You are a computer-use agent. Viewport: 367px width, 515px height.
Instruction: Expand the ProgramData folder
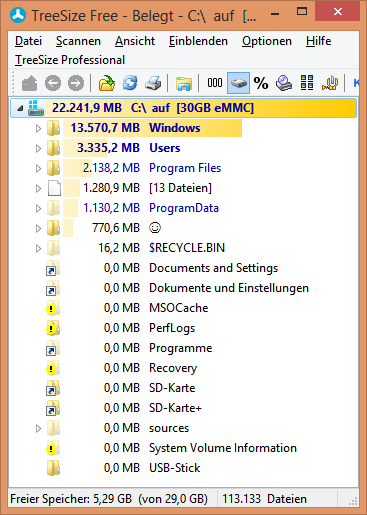click(38, 208)
